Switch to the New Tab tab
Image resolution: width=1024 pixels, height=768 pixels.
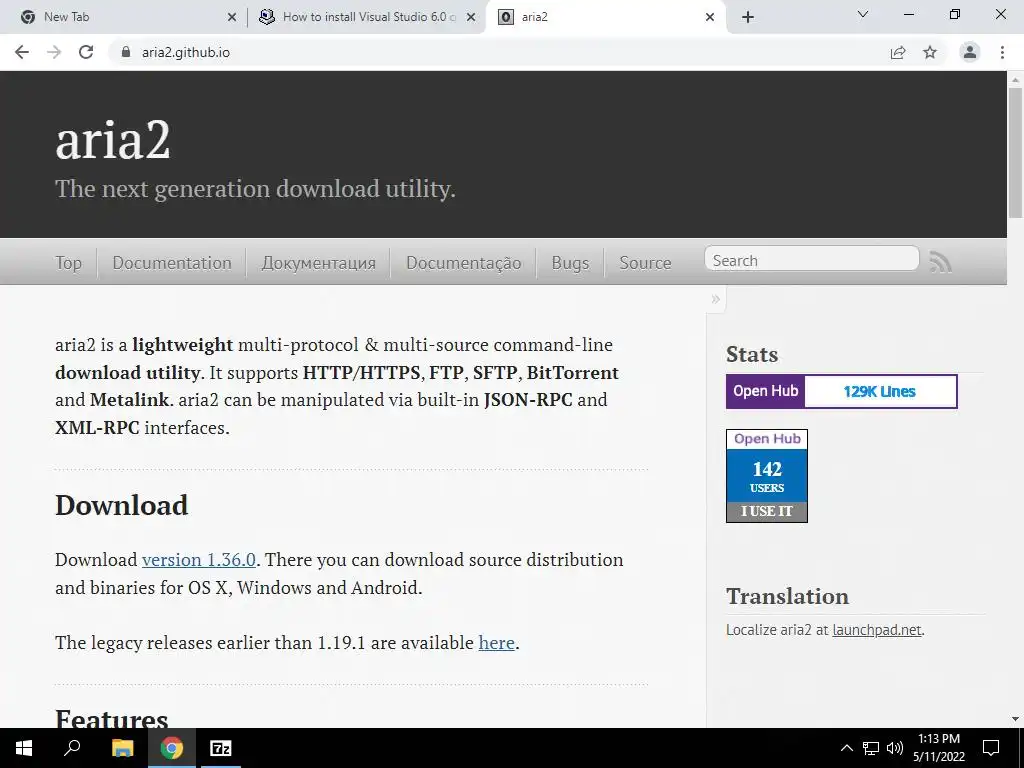[124, 17]
